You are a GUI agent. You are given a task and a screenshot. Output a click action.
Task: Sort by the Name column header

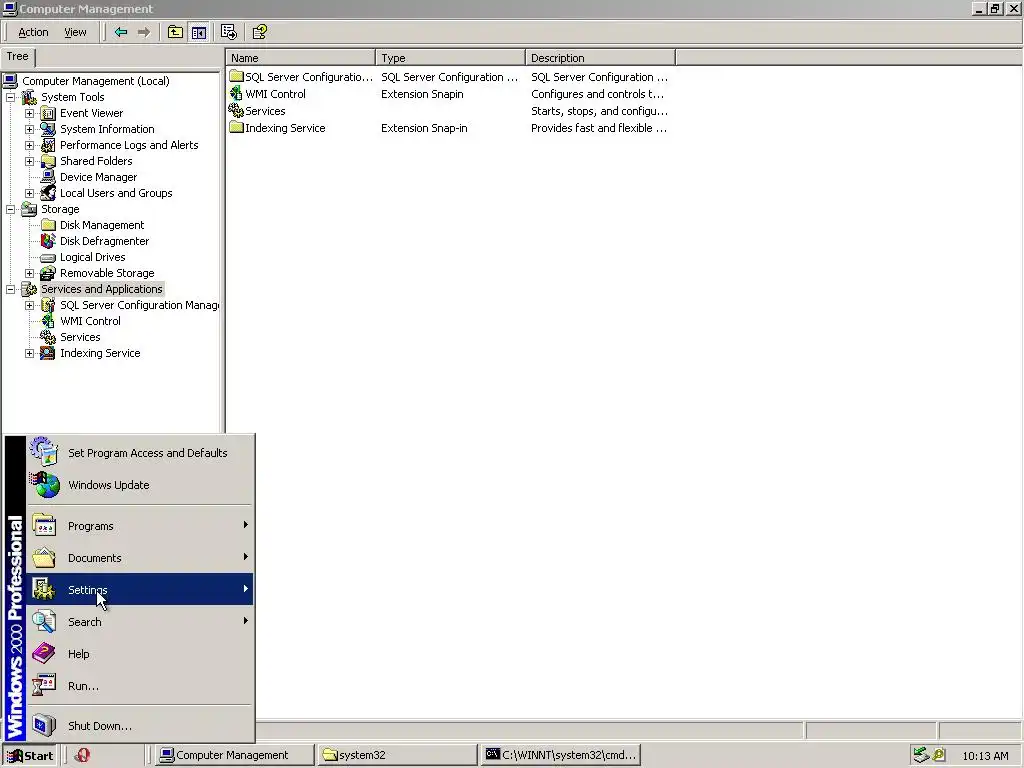coord(300,57)
